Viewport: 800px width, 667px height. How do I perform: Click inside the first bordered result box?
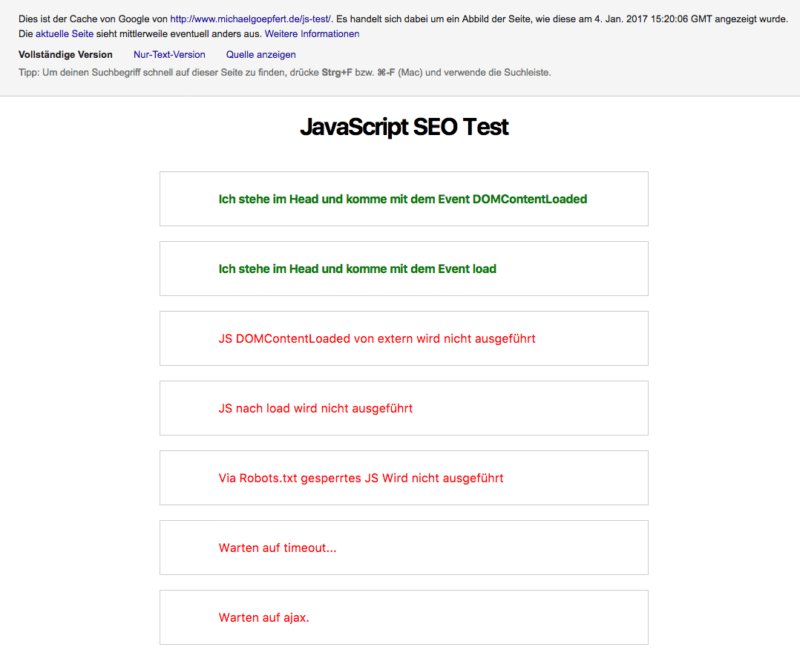click(404, 199)
